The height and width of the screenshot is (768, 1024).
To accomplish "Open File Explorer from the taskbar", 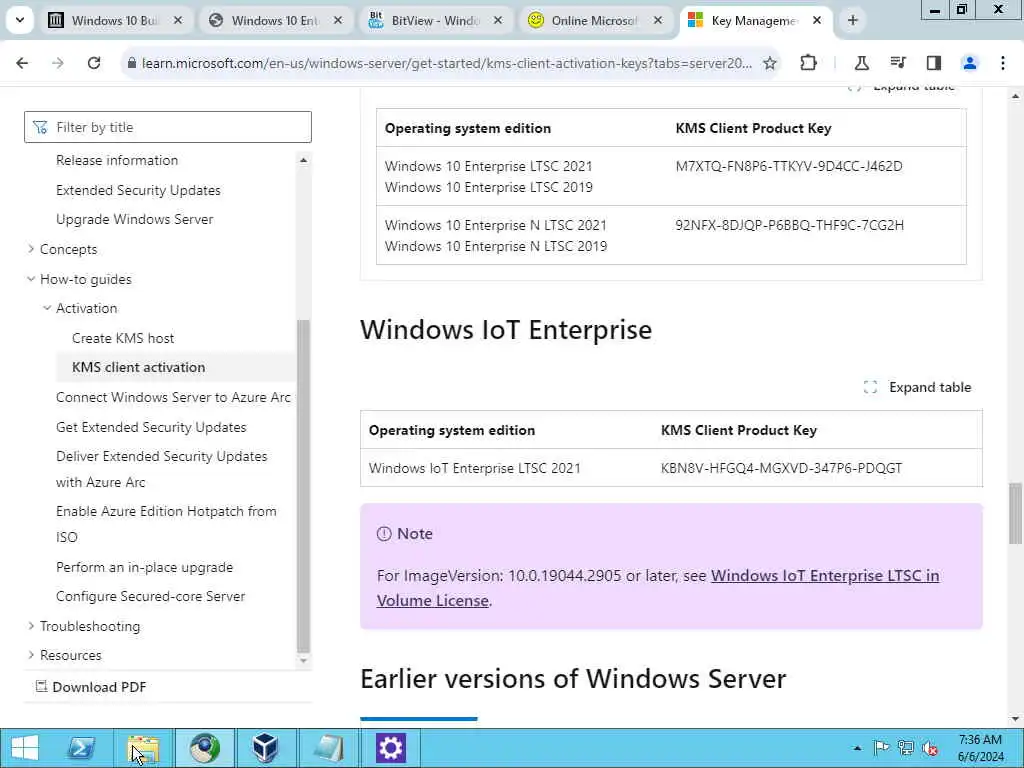I will tap(144, 748).
